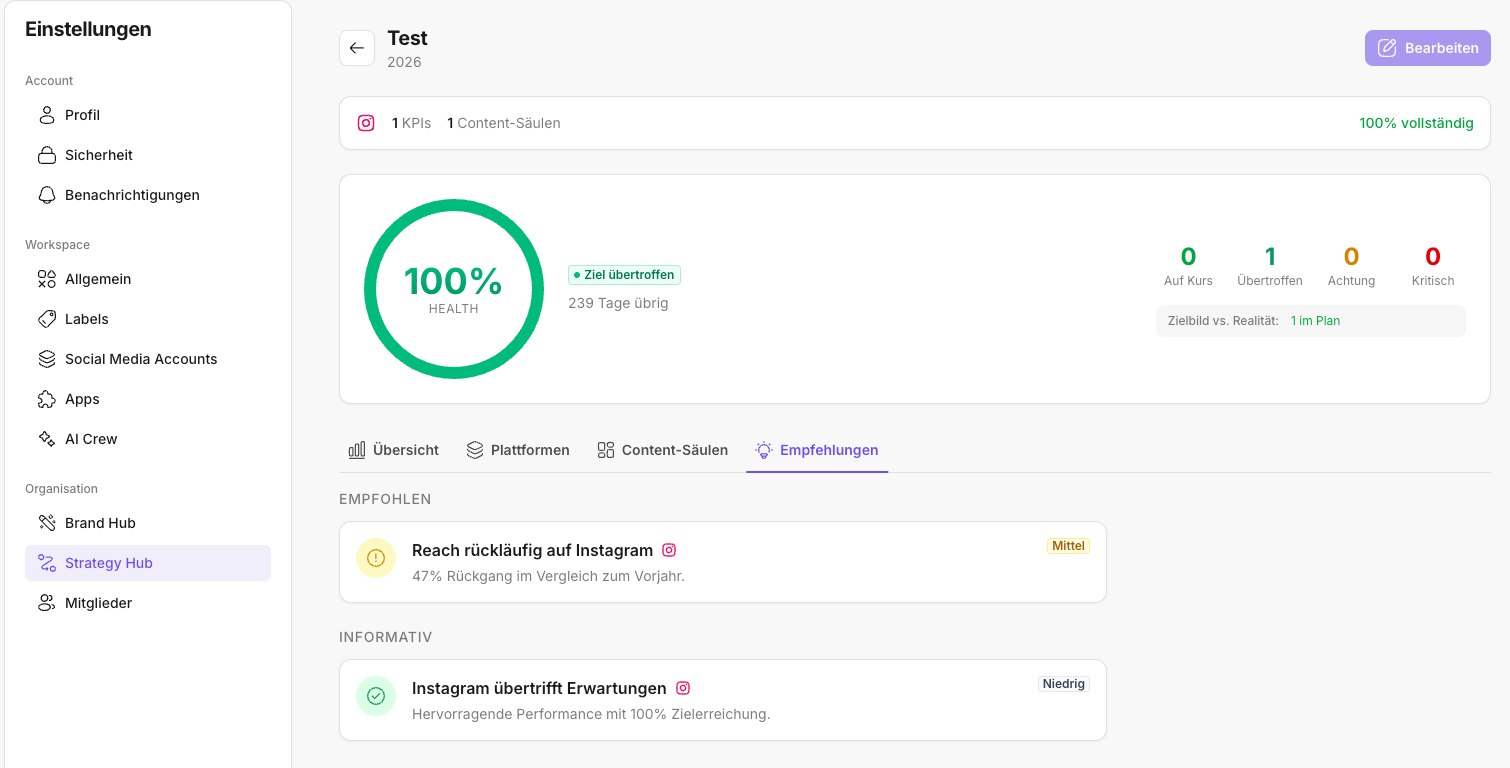
Task: Click the lock icon for Sicherheit
Action: click(x=47, y=155)
